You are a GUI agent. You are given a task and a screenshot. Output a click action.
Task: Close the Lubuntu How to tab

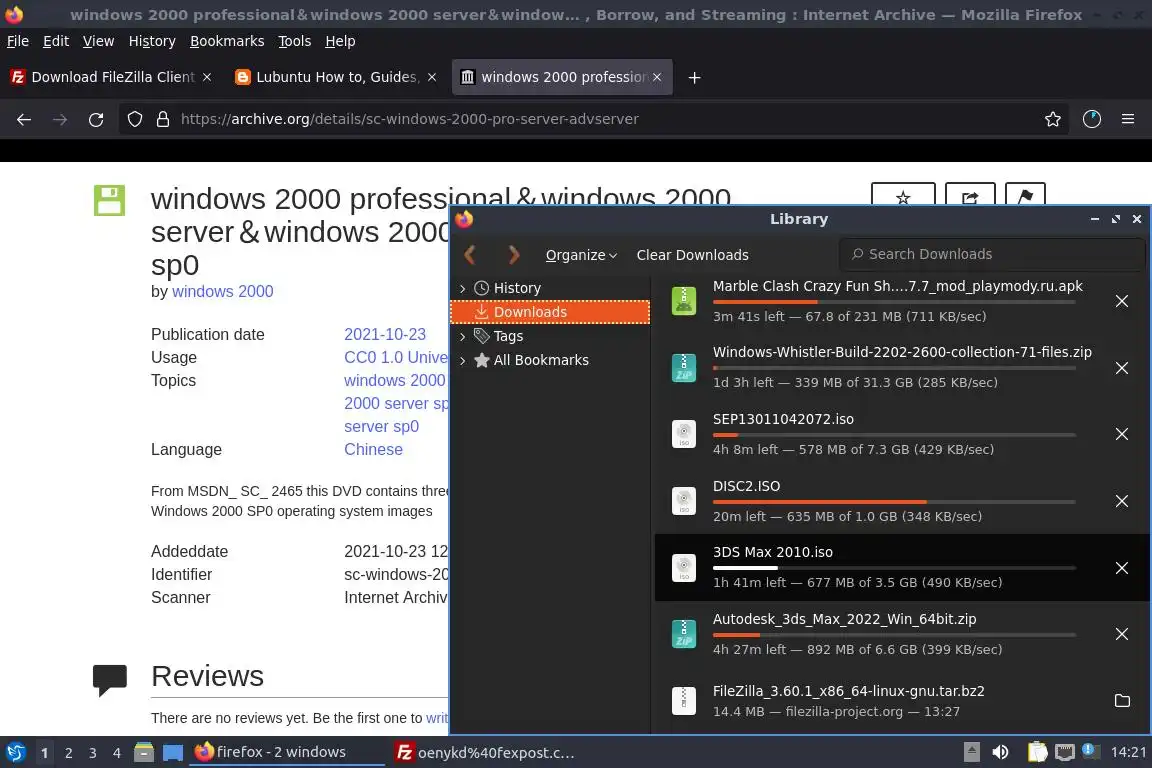pos(432,77)
